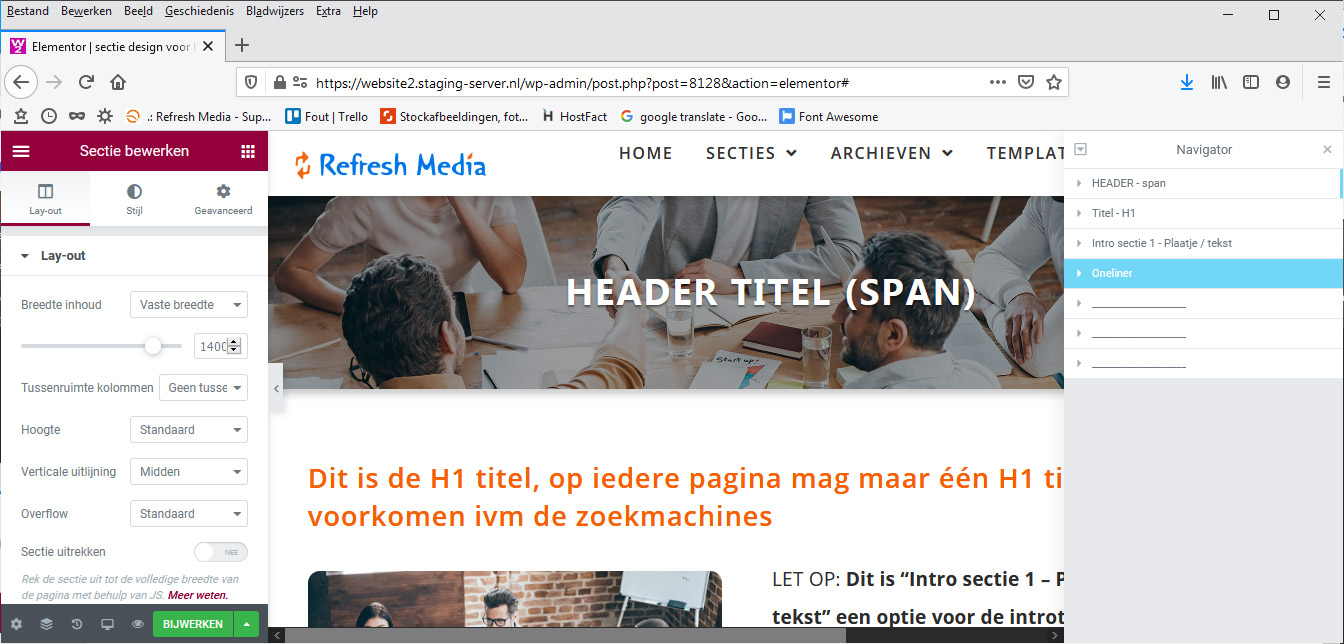1344x644 pixels.
Task: Preview changes with eye icon
Action: pyautogui.click(x=138, y=624)
